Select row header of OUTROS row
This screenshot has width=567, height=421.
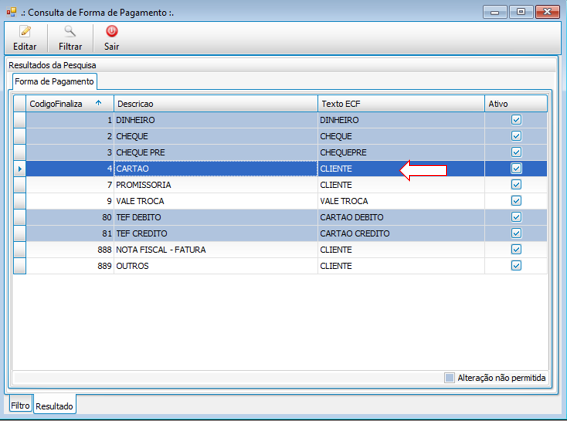(20, 266)
